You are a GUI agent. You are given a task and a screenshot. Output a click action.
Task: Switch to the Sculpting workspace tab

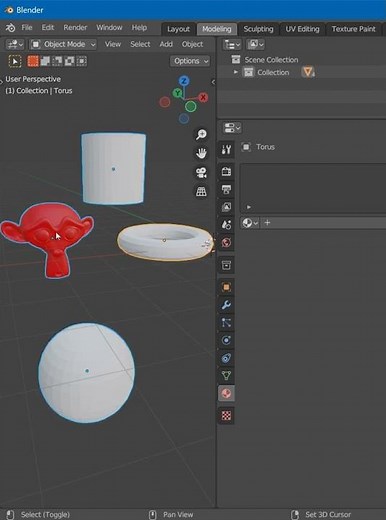click(258, 29)
